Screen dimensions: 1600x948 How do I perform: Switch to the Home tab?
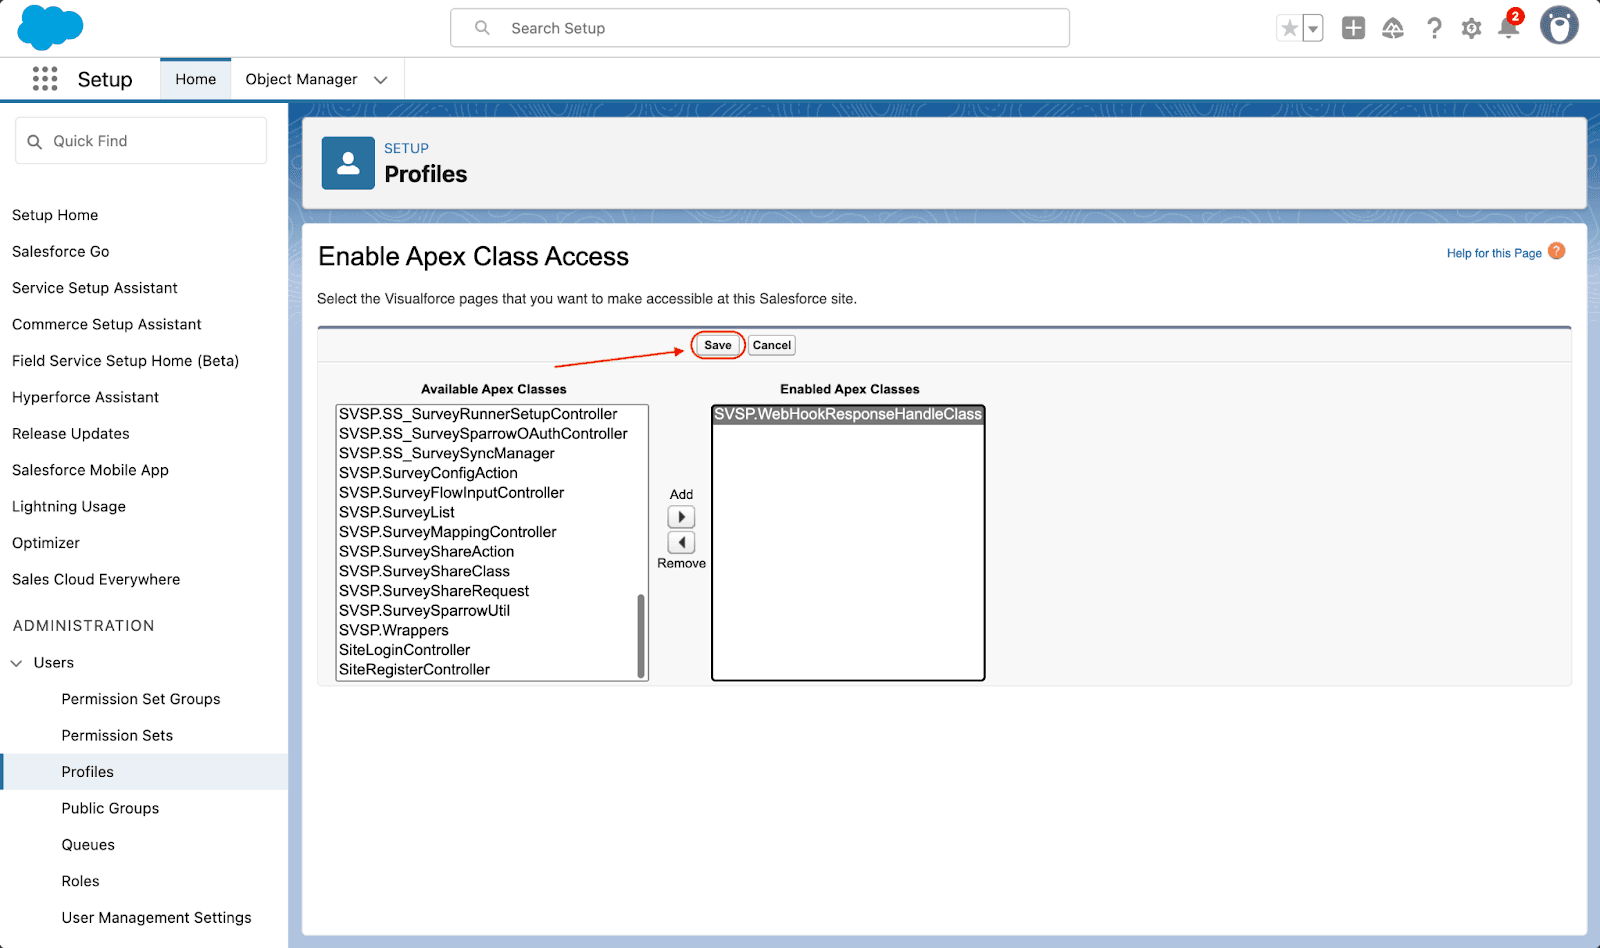click(x=195, y=79)
